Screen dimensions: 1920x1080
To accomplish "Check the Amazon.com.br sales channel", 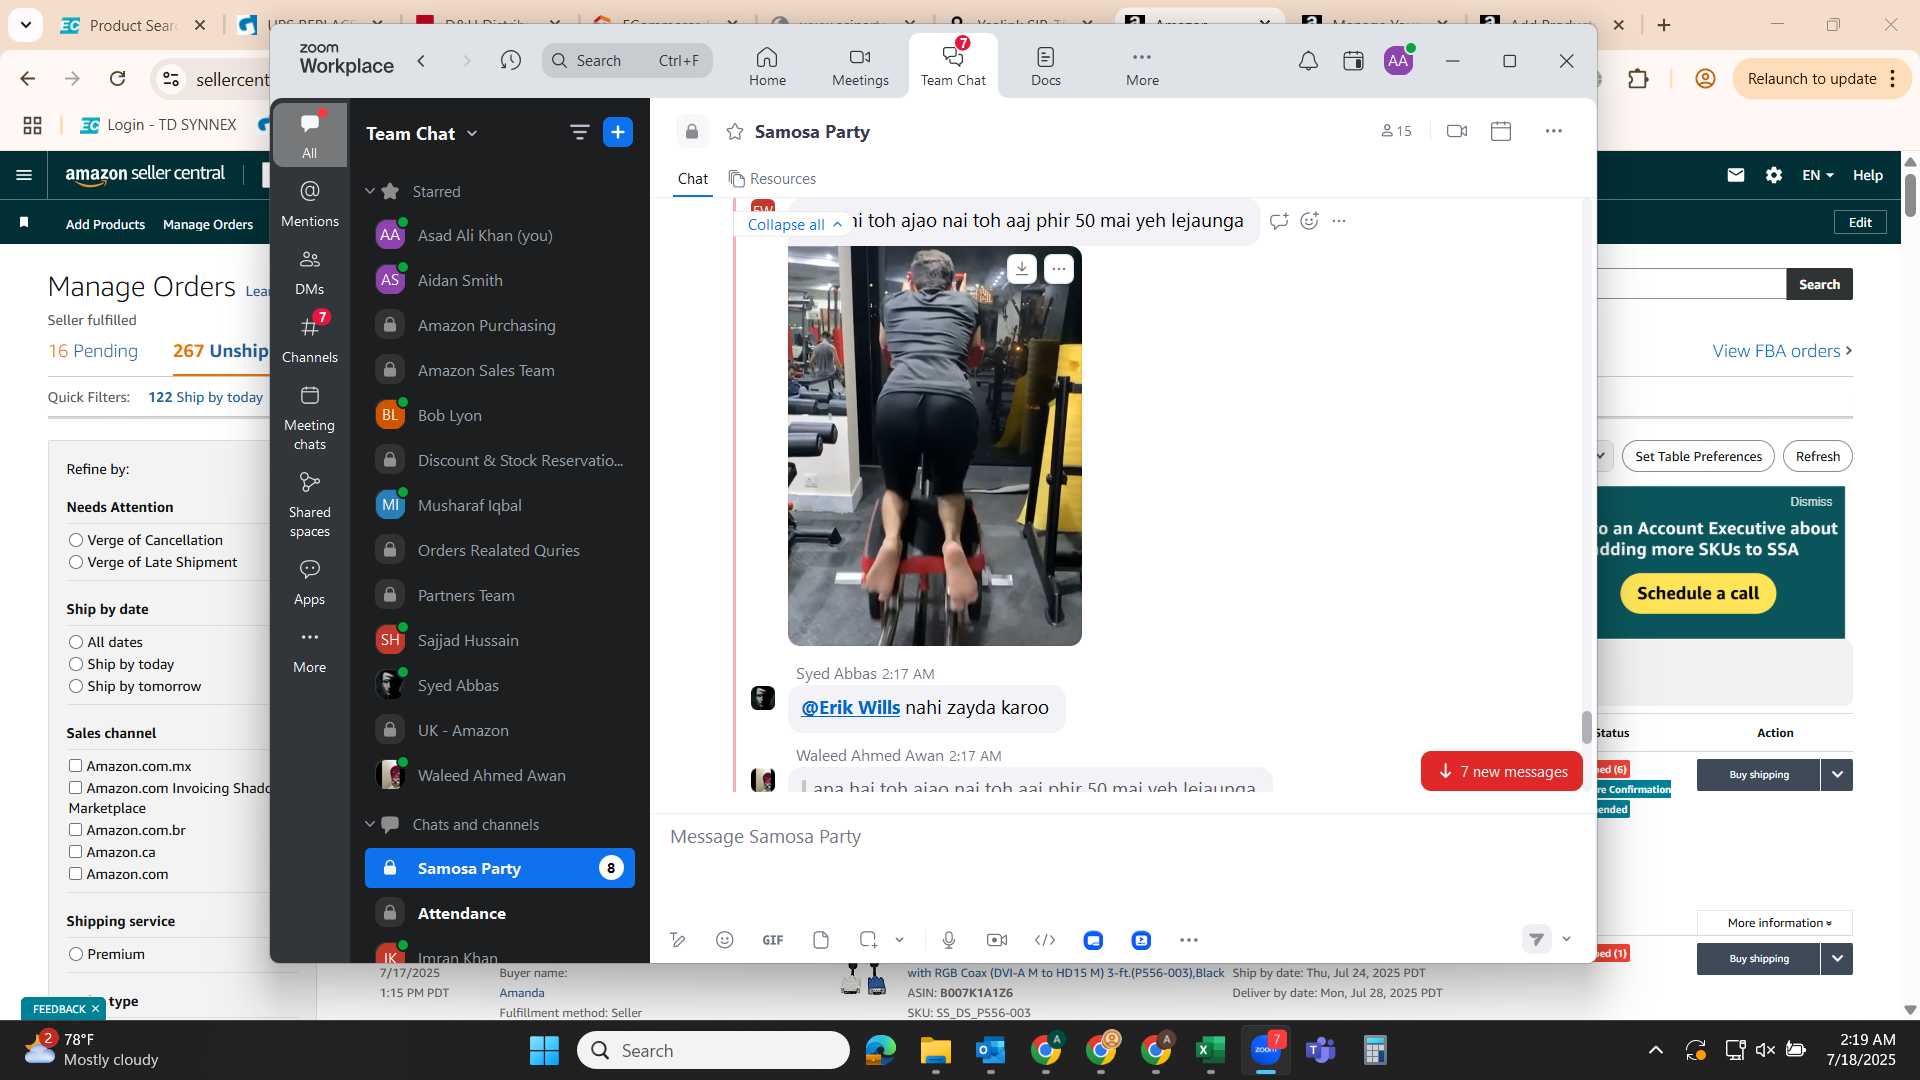I will tap(75, 830).
